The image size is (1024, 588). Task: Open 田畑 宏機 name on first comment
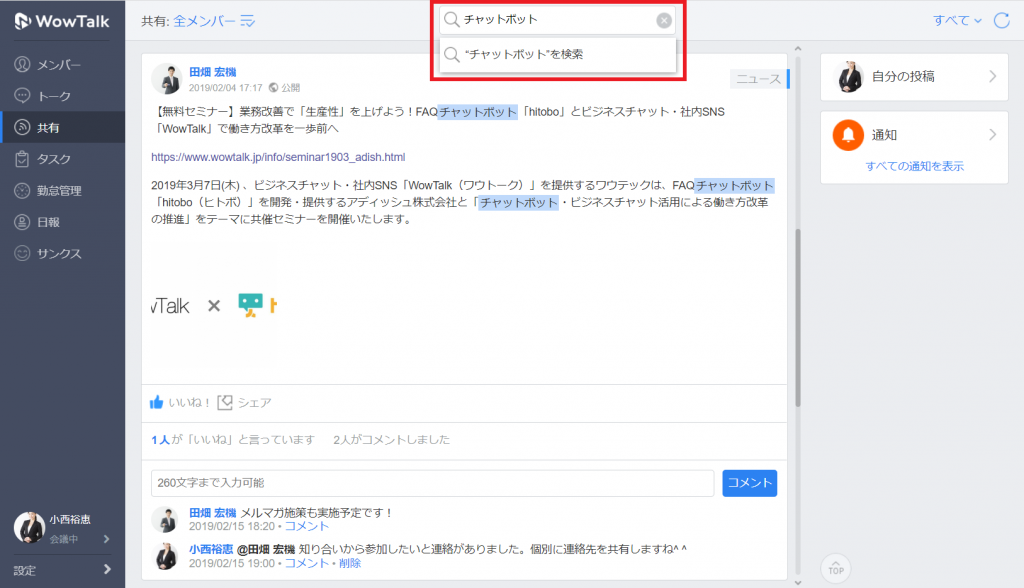212,513
